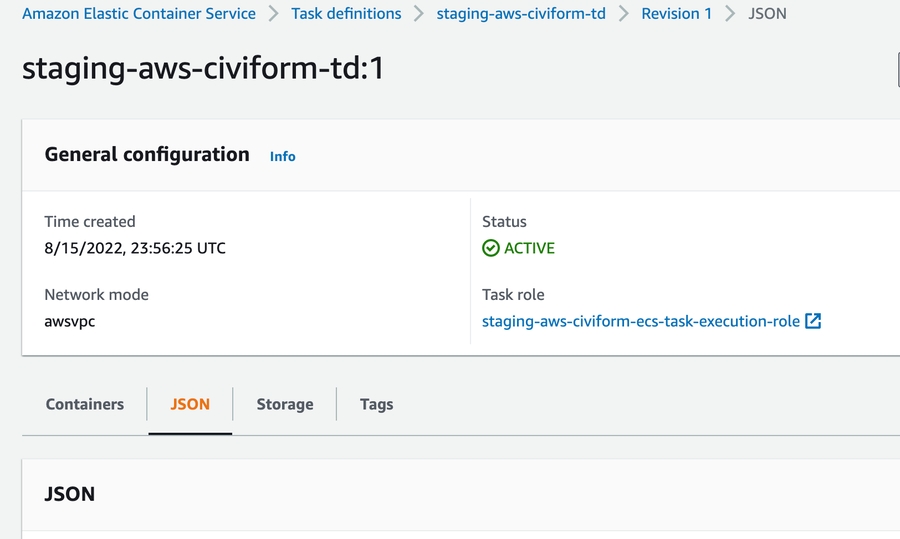Click chevron separator before Revision 1 breadcrumb

[x=624, y=14]
